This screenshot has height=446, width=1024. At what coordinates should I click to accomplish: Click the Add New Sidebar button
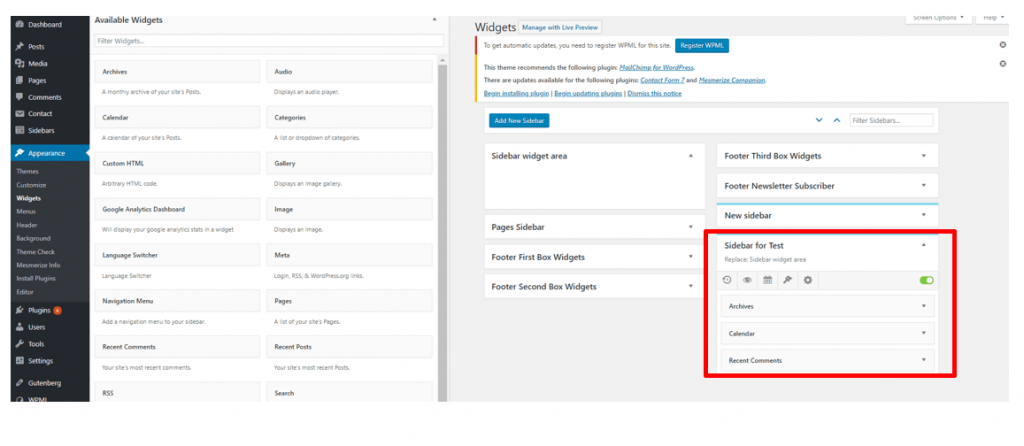click(519, 120)
